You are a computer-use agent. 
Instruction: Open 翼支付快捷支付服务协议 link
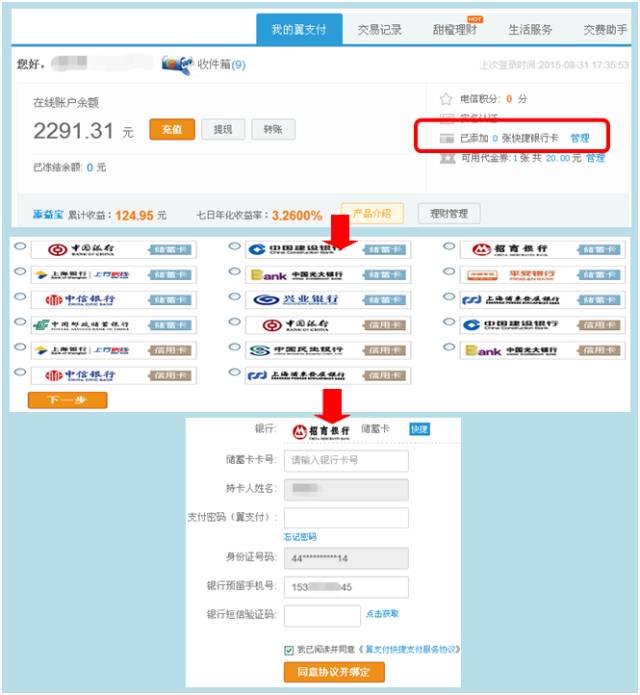[411, 649]
